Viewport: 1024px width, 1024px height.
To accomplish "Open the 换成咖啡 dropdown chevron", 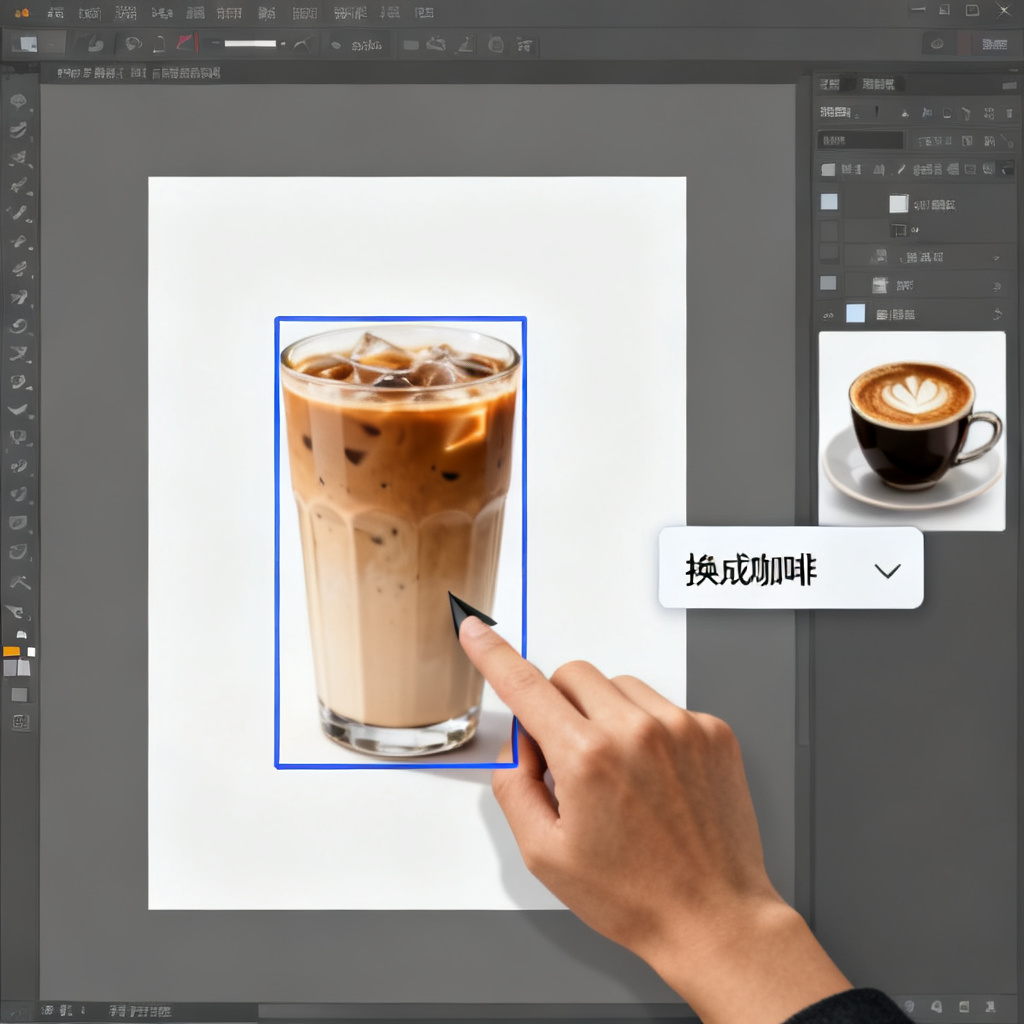I will click(x=887, y=571).
